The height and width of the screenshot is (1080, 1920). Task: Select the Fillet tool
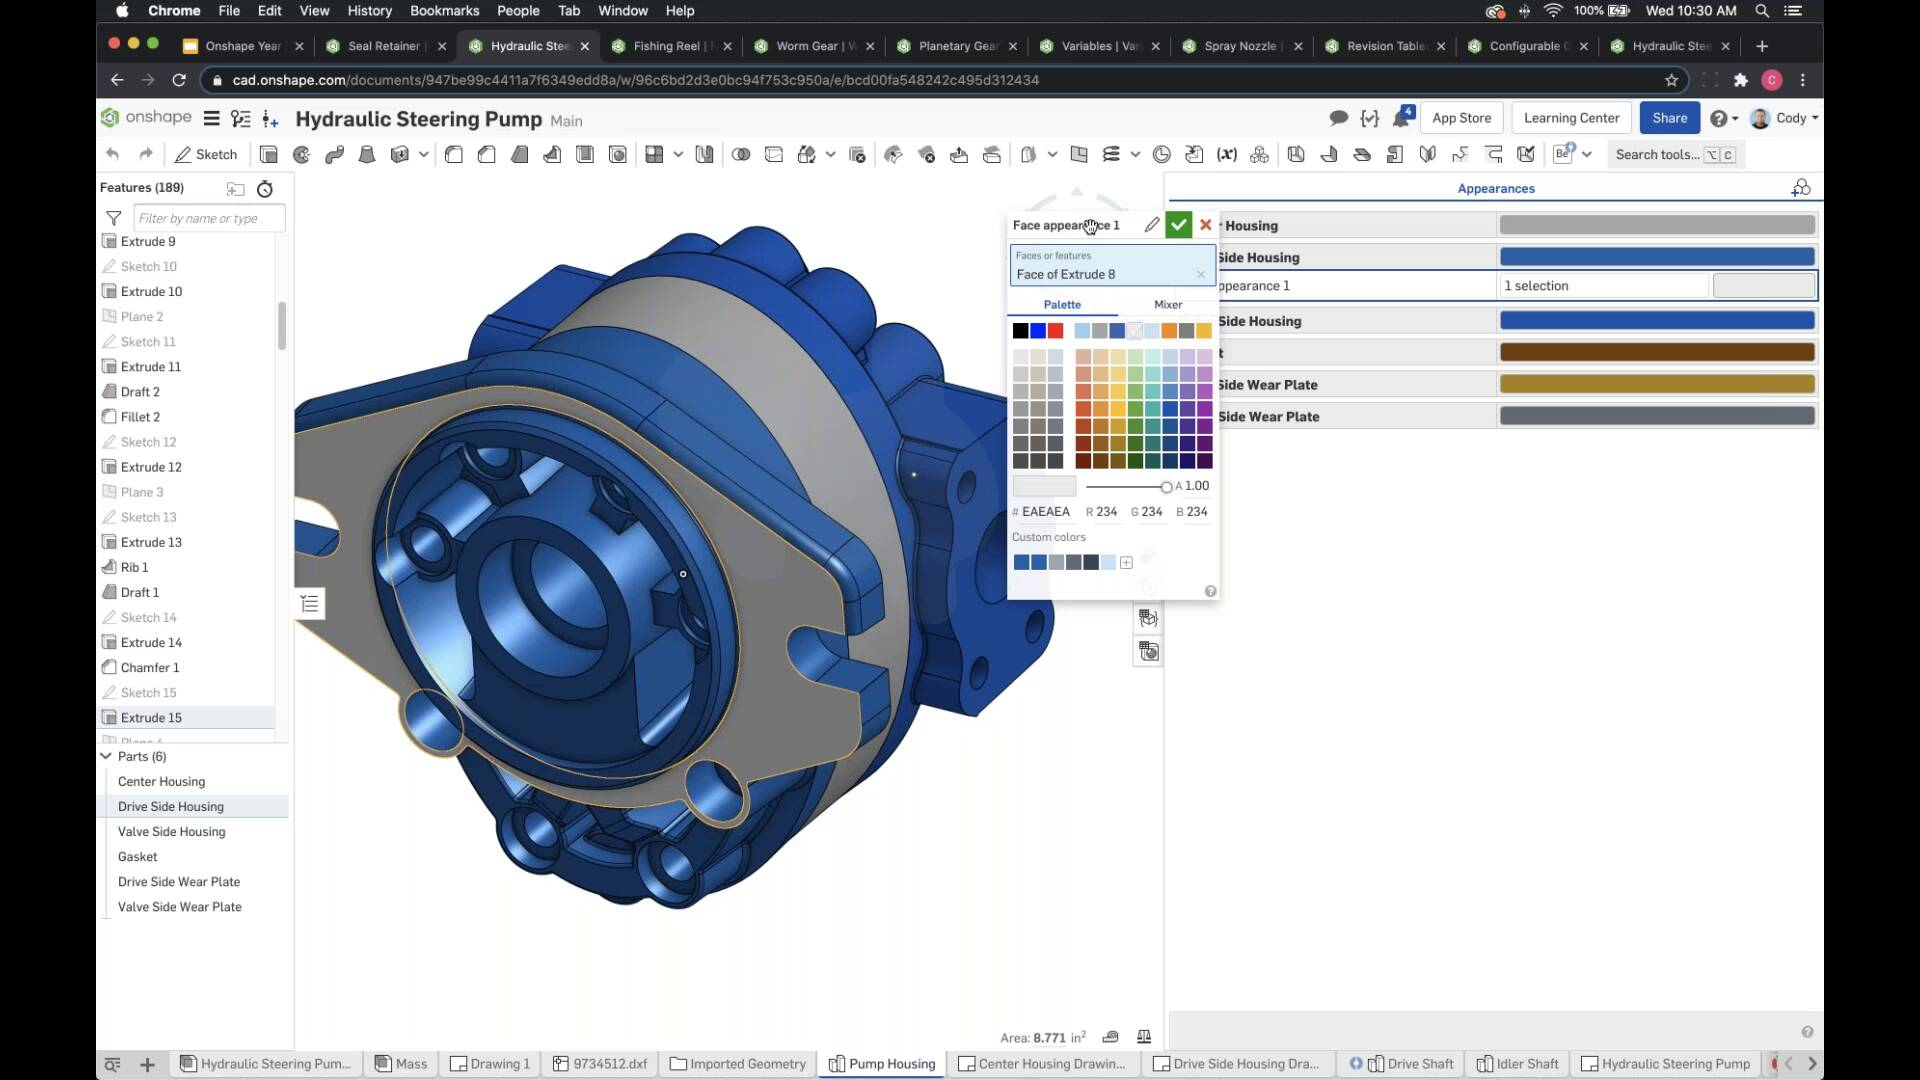tap(455, 154)
